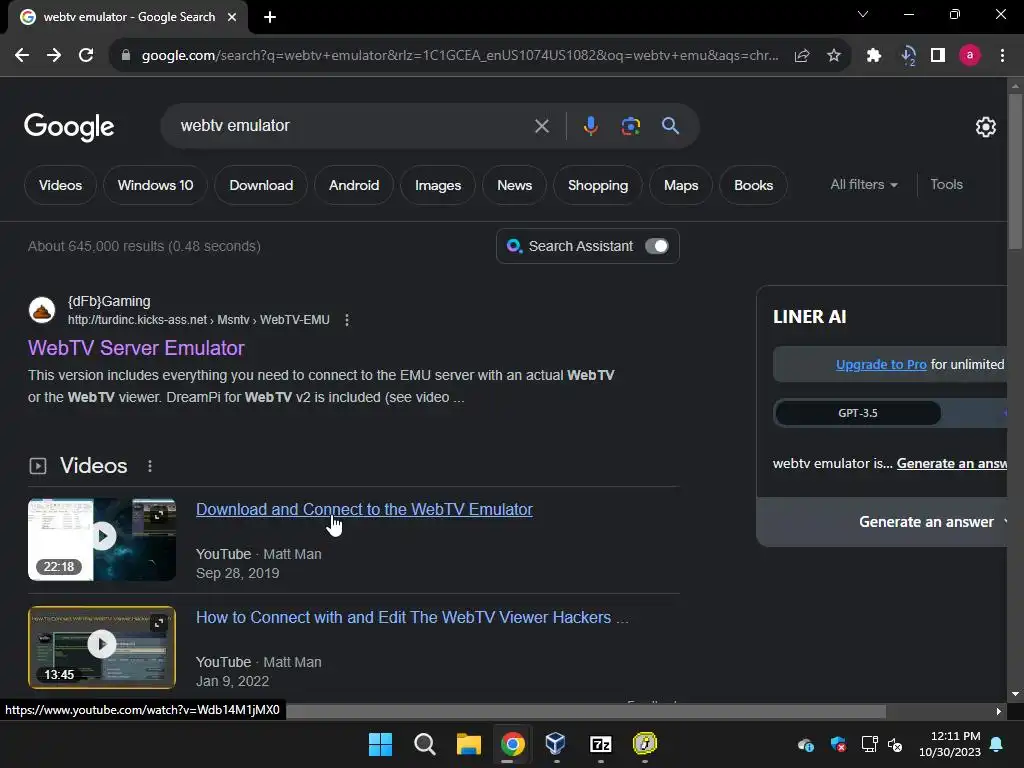
Task: Open Videos section more options
Action: coord(150,466)
